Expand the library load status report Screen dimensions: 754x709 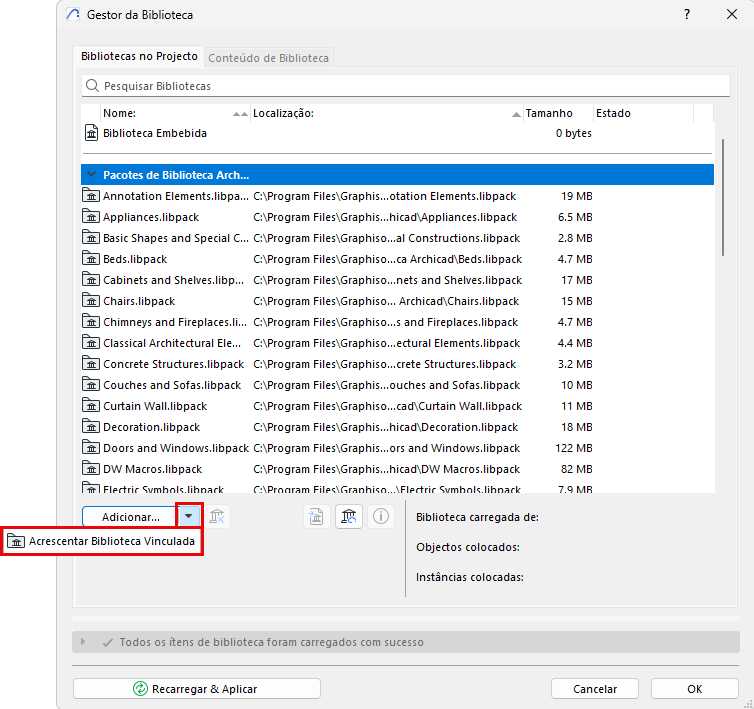(83, 642)
